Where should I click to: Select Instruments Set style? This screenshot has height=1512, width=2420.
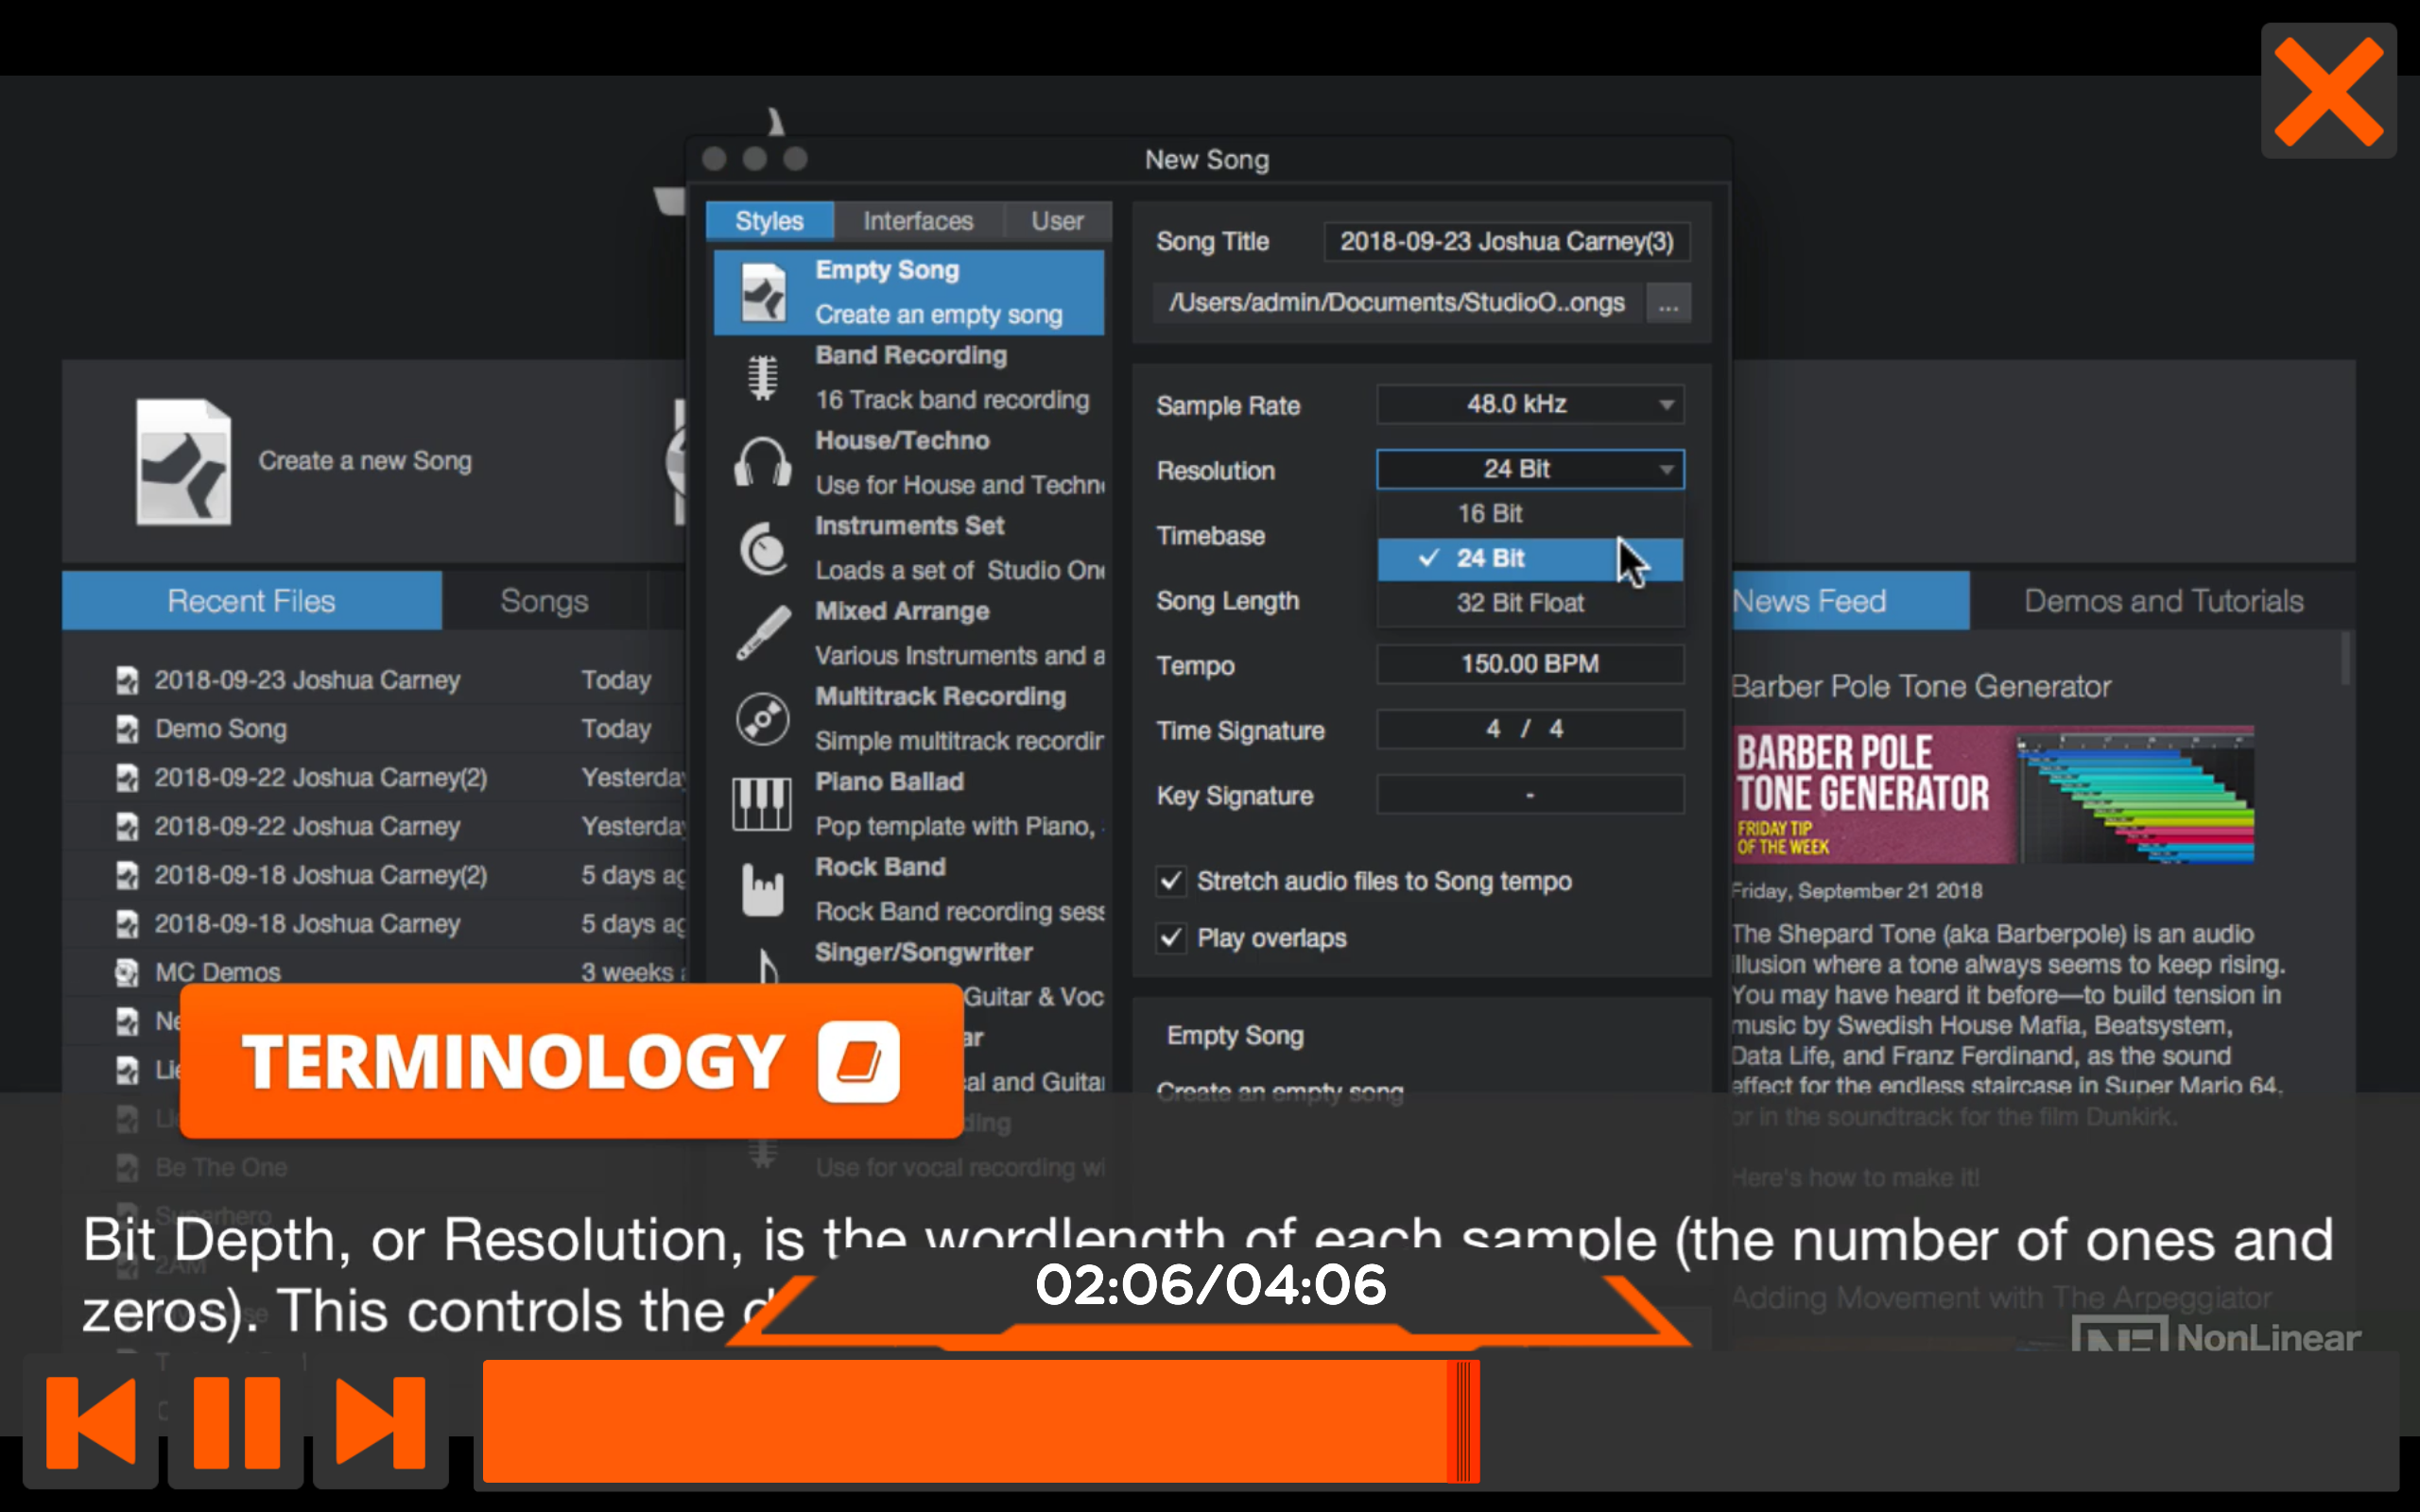click(909, 548)
